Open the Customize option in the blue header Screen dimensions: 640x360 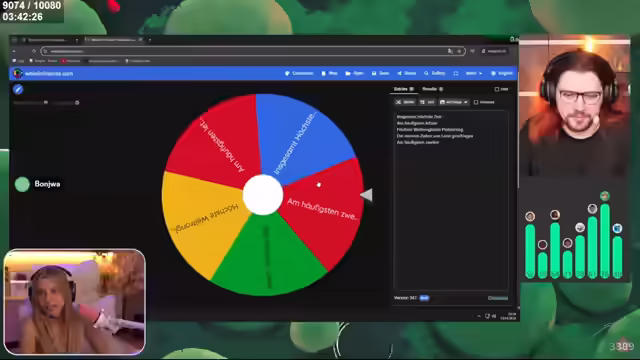pos(299,73)
